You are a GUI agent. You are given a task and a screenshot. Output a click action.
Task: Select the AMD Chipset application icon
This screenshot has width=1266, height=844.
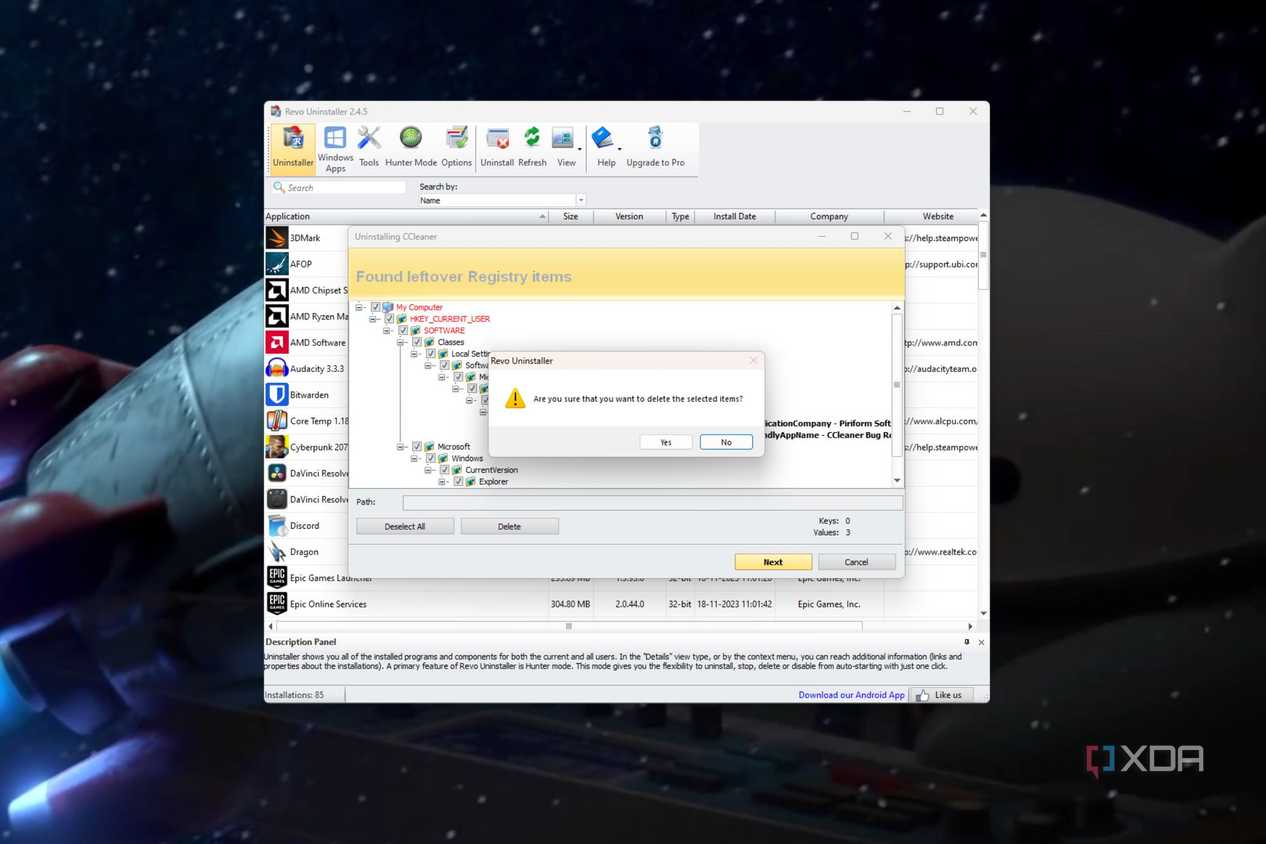(277, 290)
